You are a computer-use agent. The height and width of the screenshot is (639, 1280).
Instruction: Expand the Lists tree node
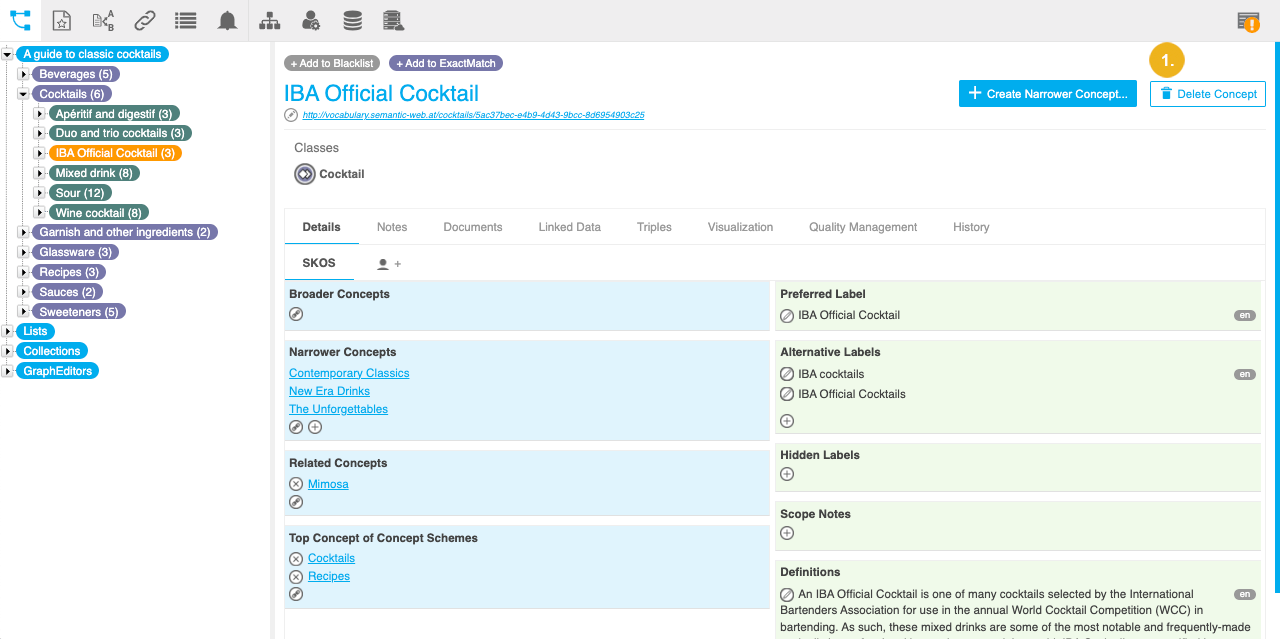click(8, 331)
